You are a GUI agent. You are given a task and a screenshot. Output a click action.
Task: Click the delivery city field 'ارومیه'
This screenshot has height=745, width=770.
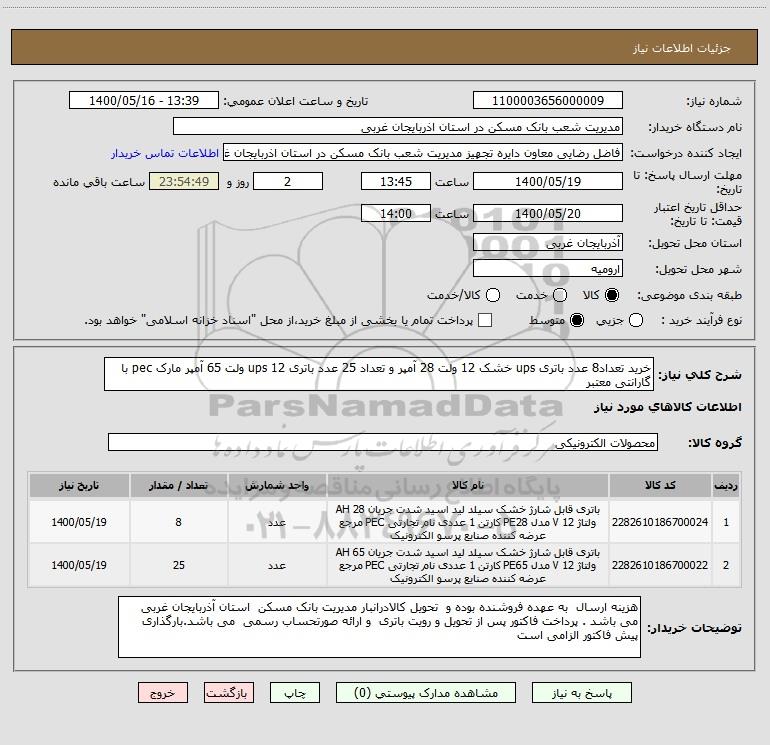pyautogui.click(x=548, y=269)
